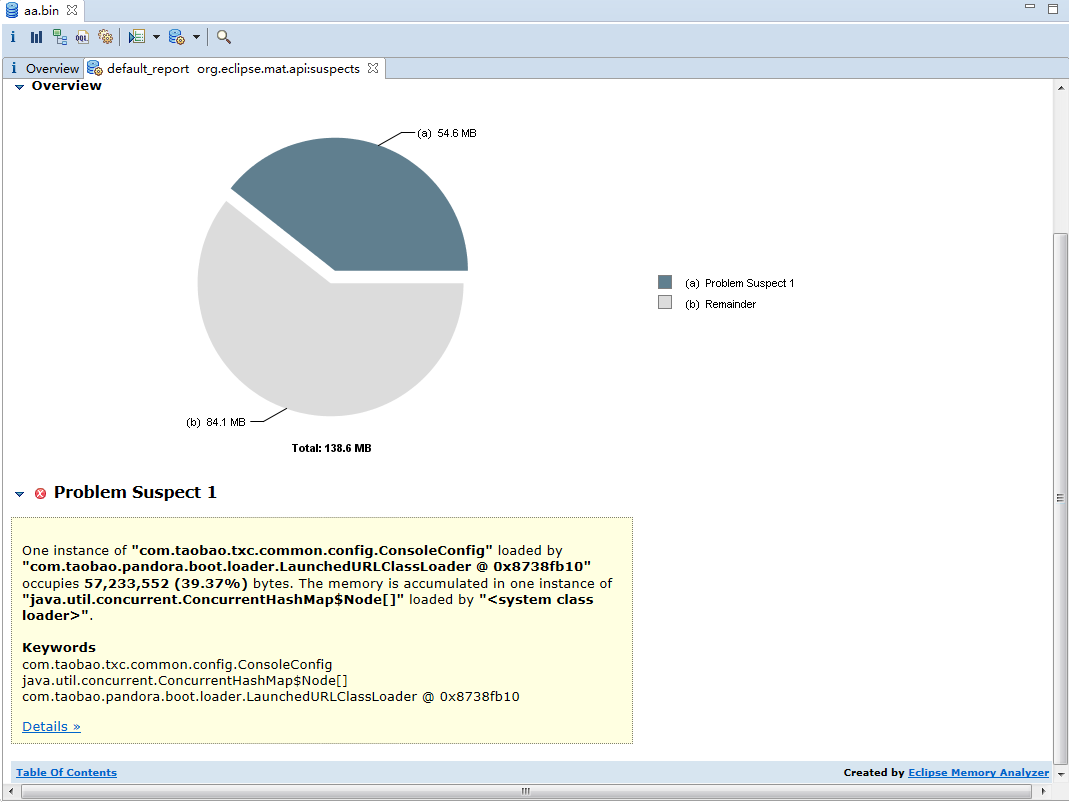Open the query browser dropdown arrow
The image size is (1069, 802).
196,37
